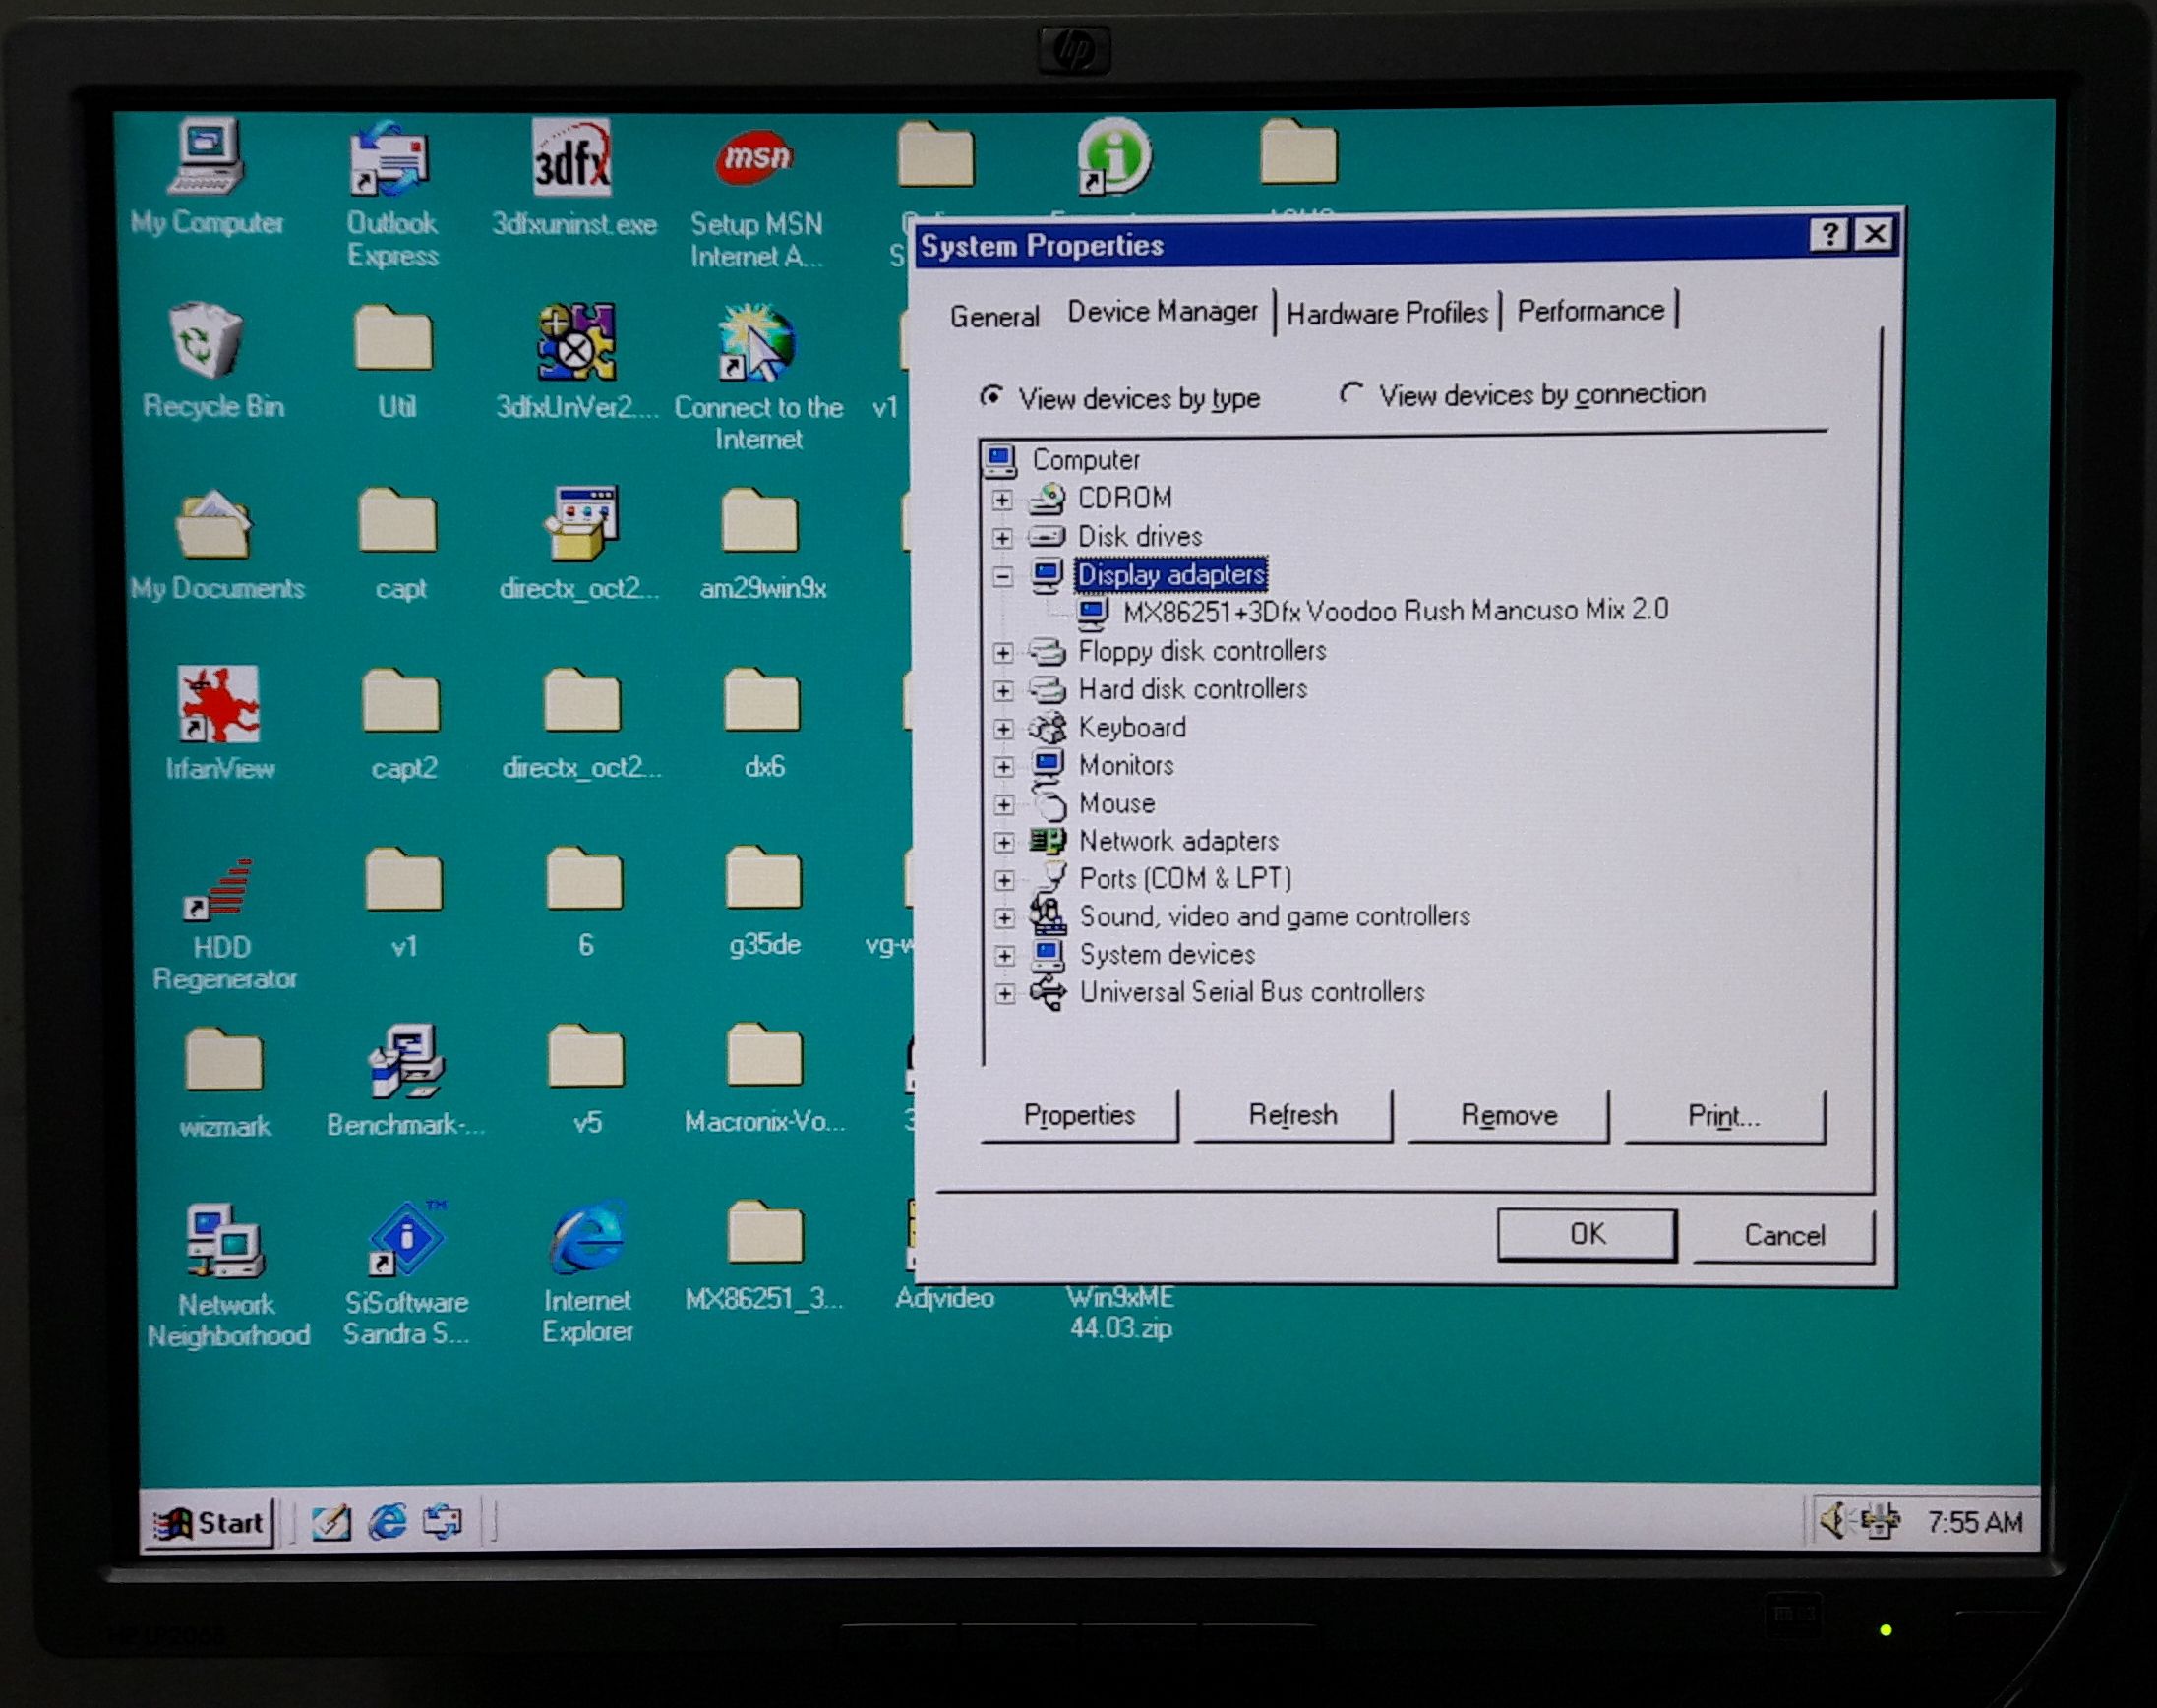Click Show Desktop quick launch icon
The height and width of the screenshot is (1708, 2157).
pos(331,1522)
